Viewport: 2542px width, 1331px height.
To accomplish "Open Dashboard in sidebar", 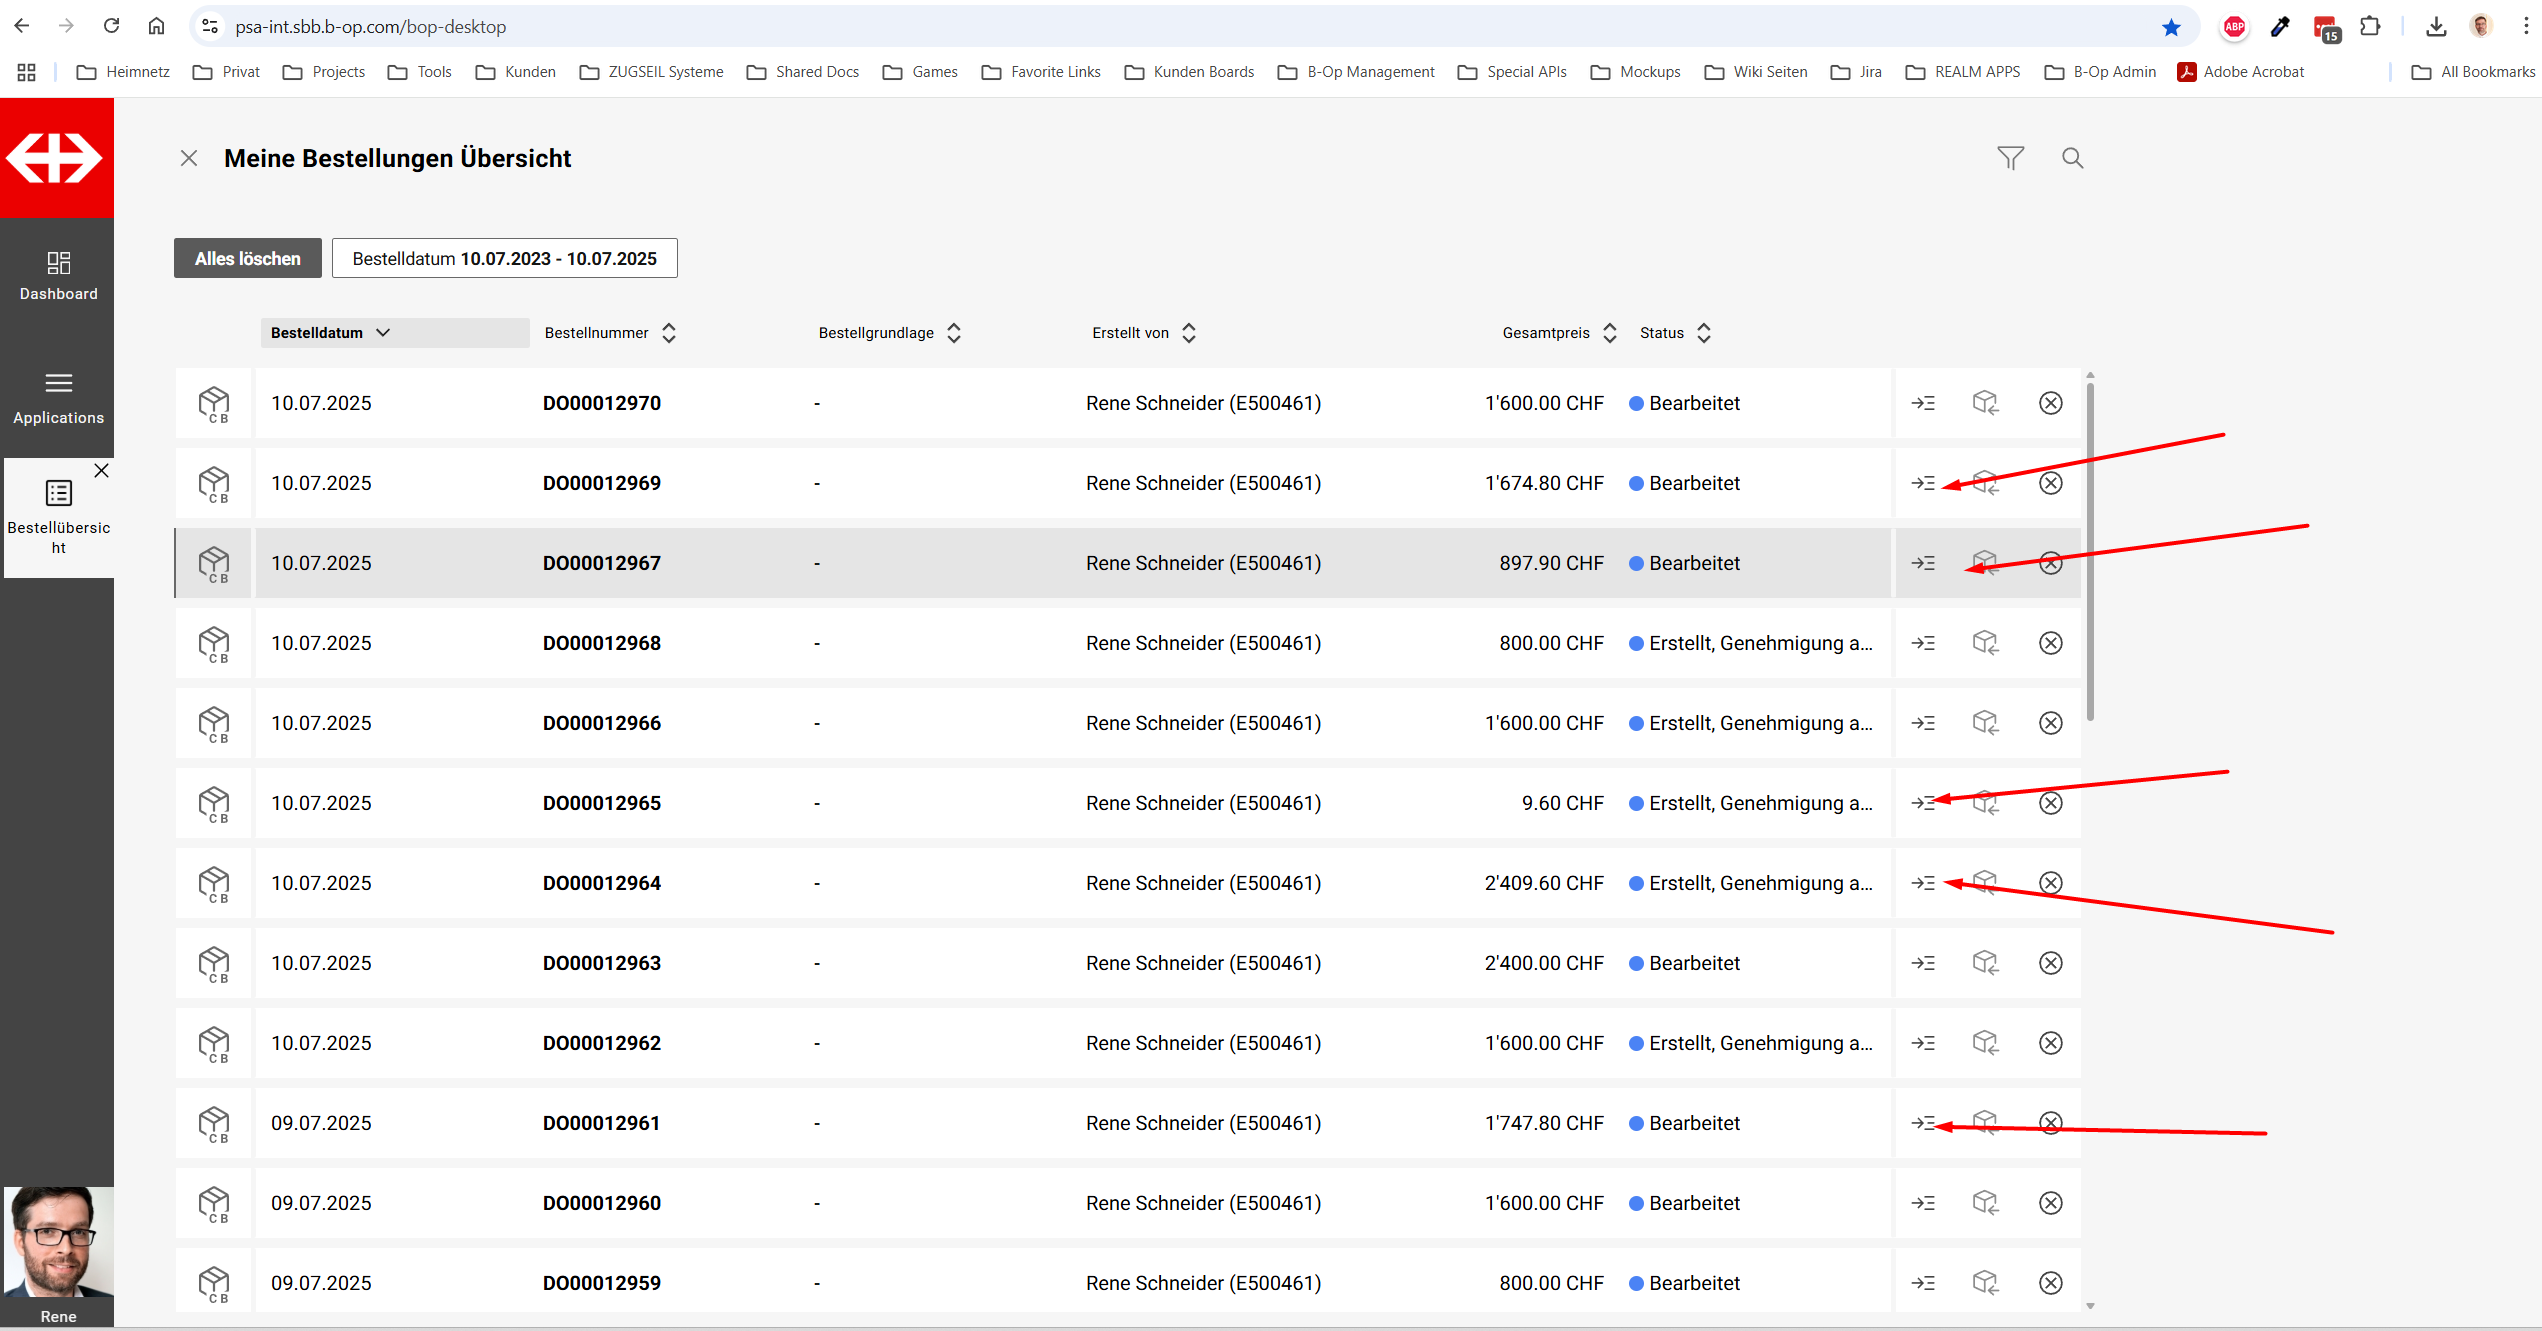I will pos(58,275).
